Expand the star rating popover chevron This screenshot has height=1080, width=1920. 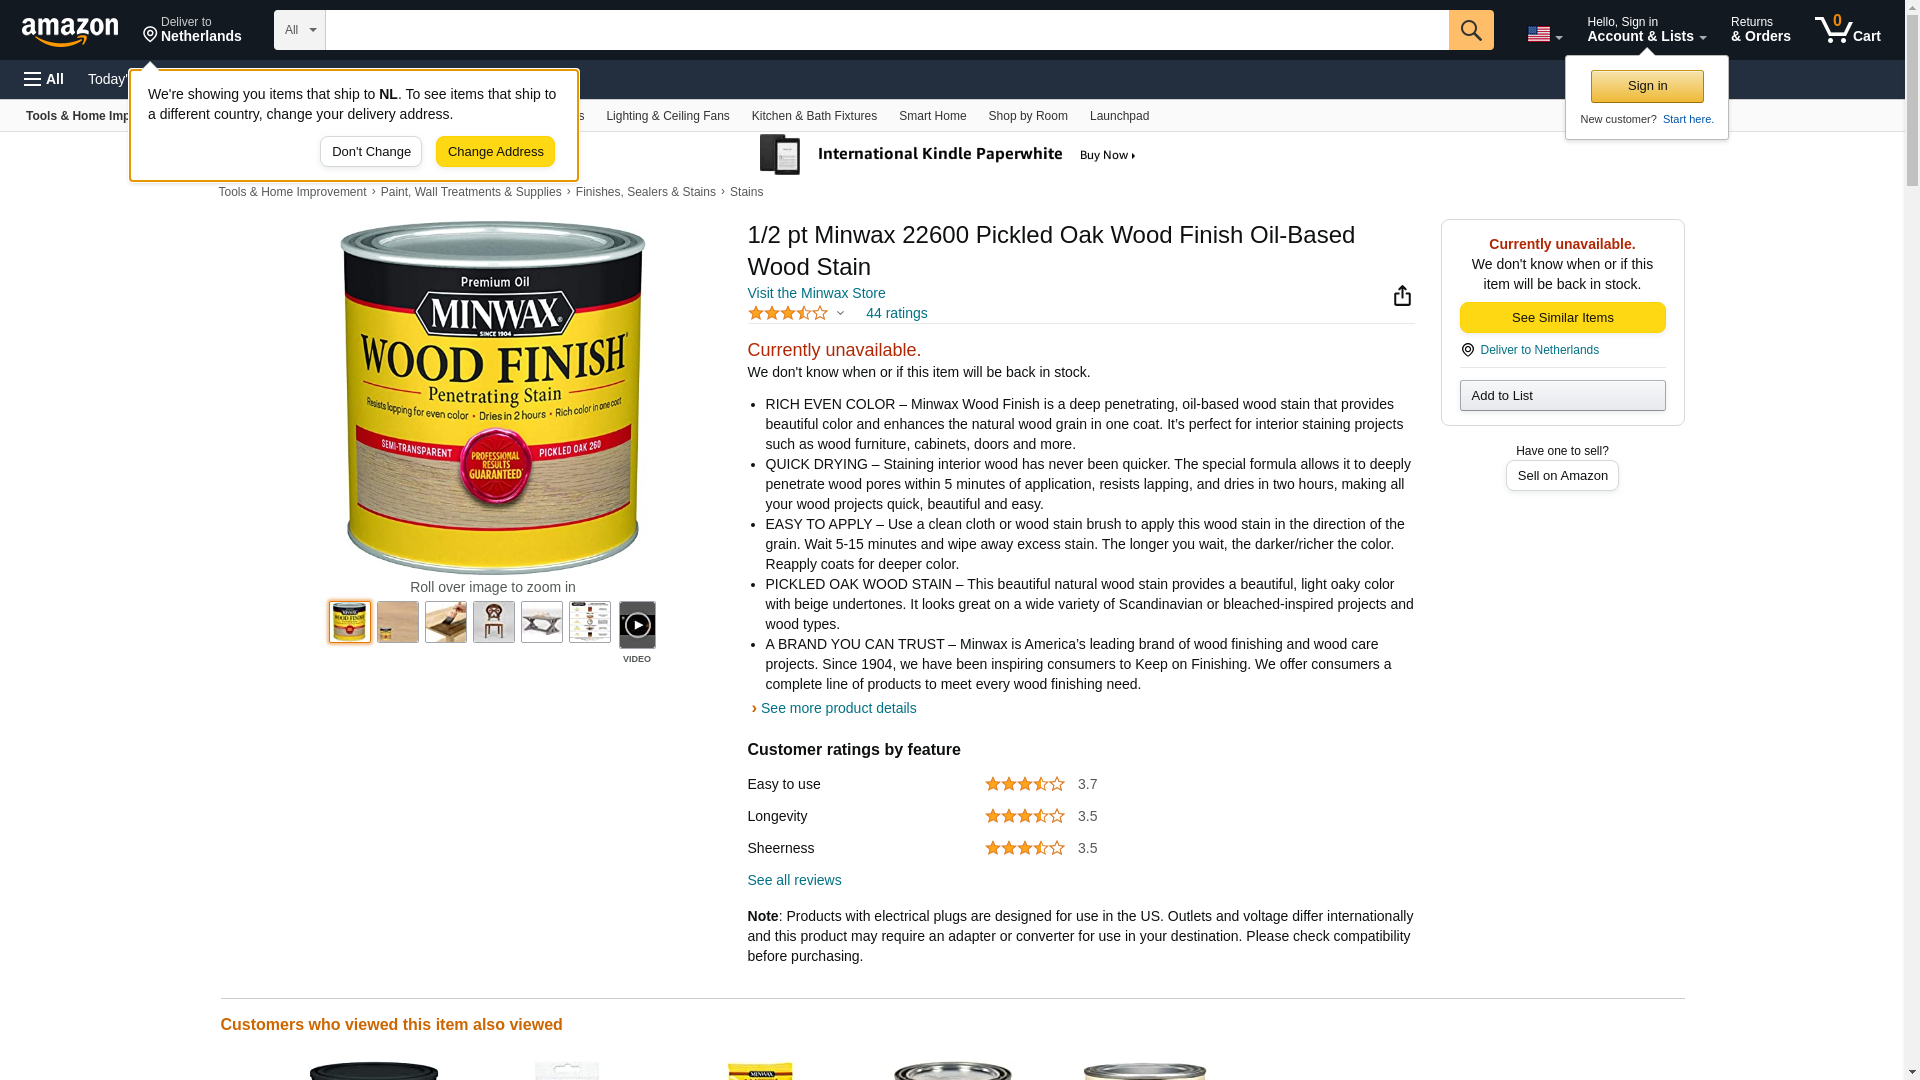point(840,314)
